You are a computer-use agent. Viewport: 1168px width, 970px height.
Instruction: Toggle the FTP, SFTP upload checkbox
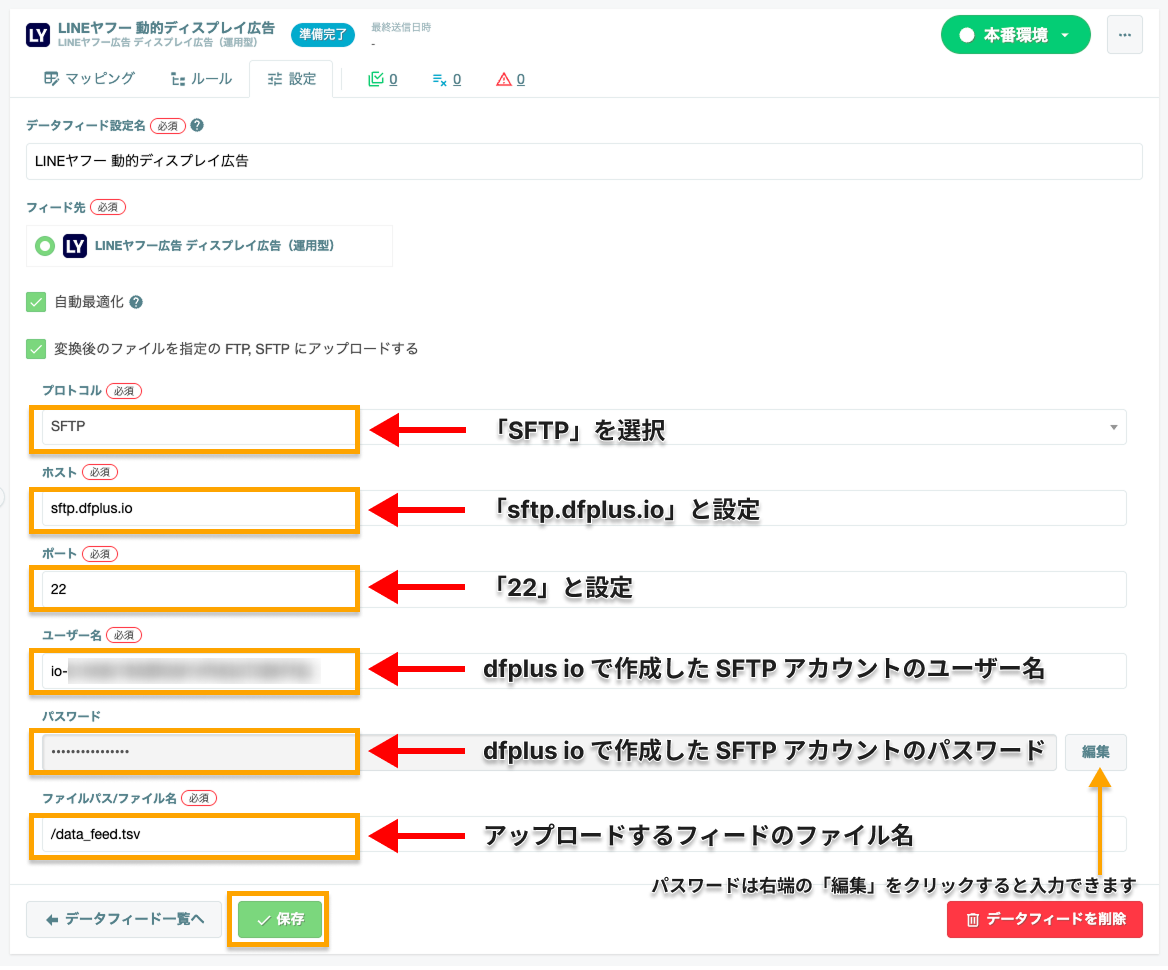coord(36,349)
